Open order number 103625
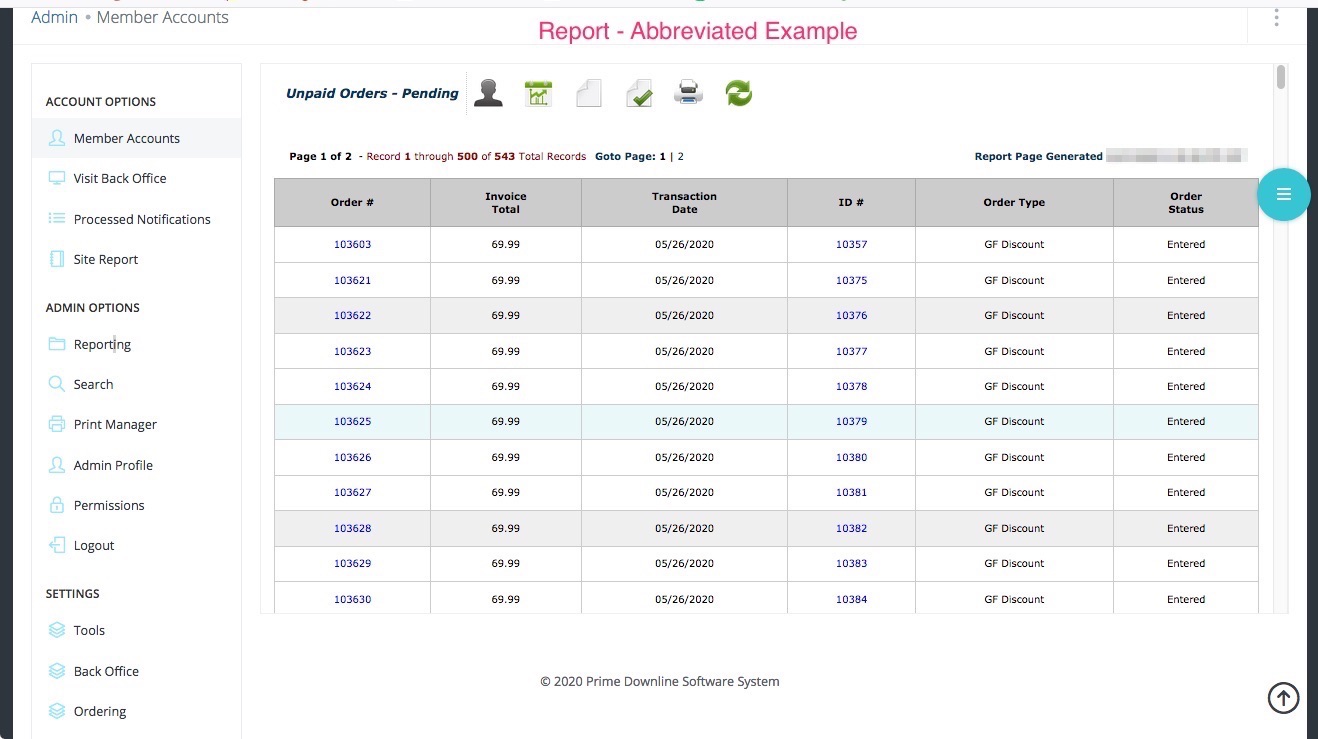This screenshot has width=1318, height=739. click(352, 421)
